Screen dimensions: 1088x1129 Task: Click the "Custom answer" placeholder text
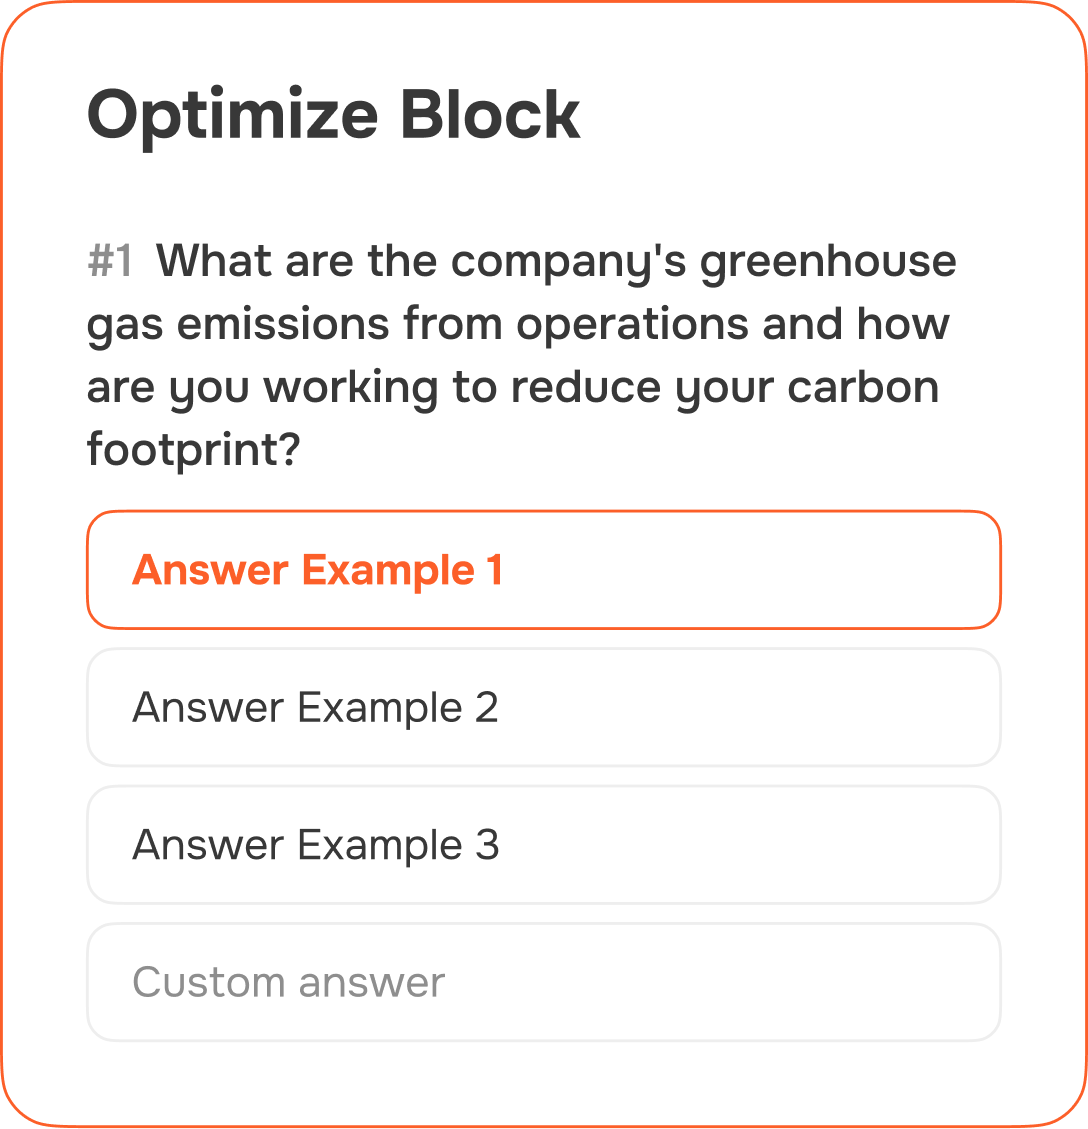coord(288,982)
